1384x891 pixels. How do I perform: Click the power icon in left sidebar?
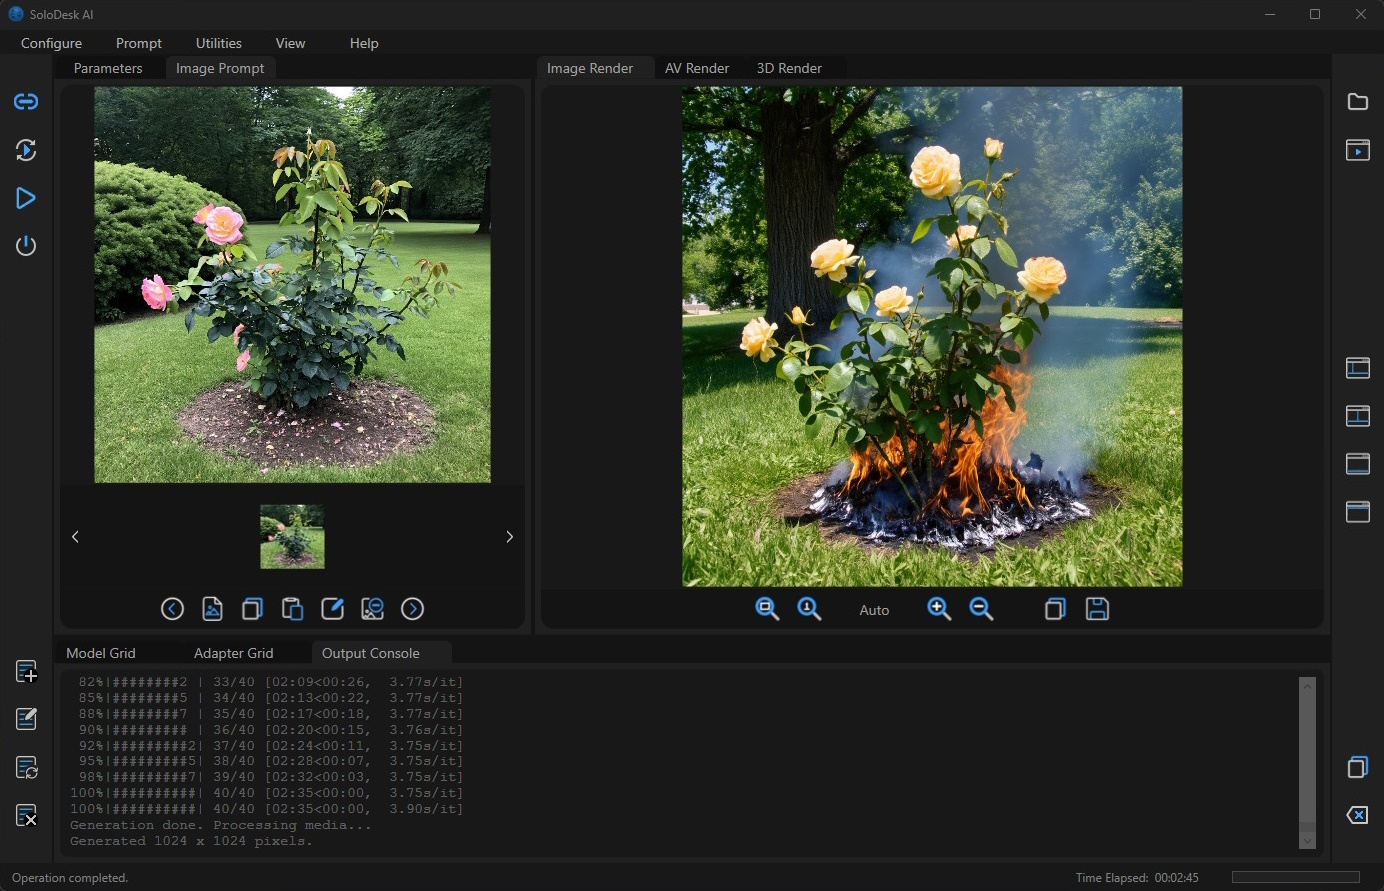[26, 246]
